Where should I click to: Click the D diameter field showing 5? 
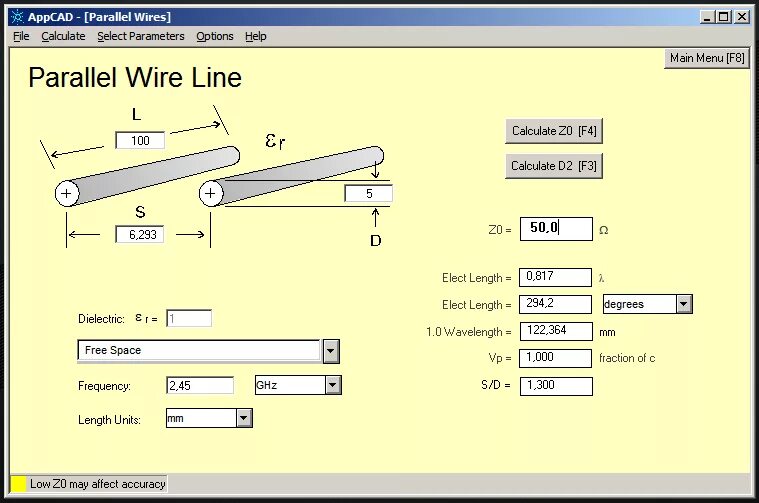[x=368, y=194]
